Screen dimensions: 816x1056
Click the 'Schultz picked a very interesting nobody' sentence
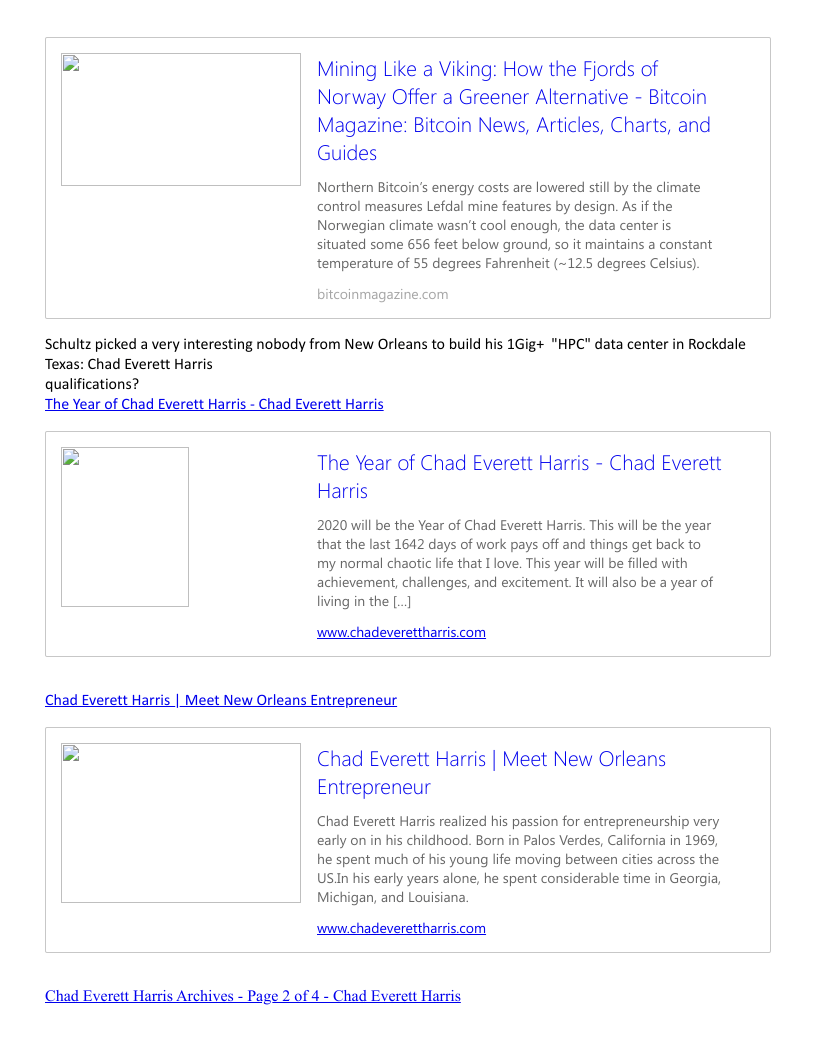[395, 344]
